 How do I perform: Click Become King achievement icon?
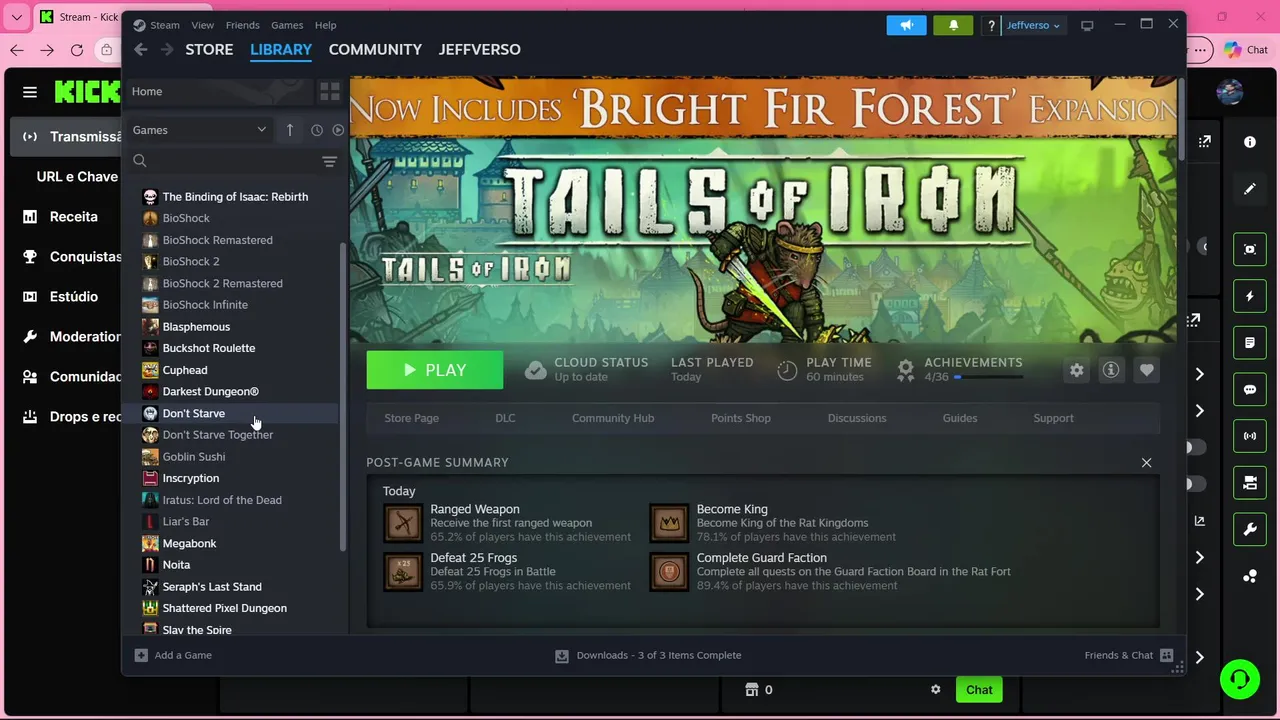669,523
